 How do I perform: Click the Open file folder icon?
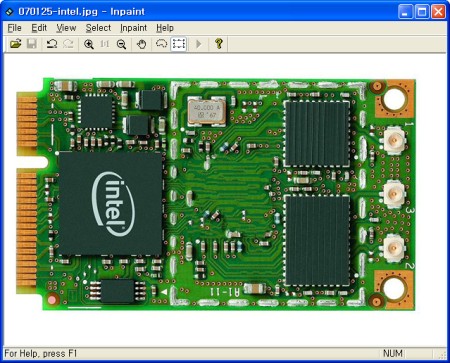click(x=15, y=44)
